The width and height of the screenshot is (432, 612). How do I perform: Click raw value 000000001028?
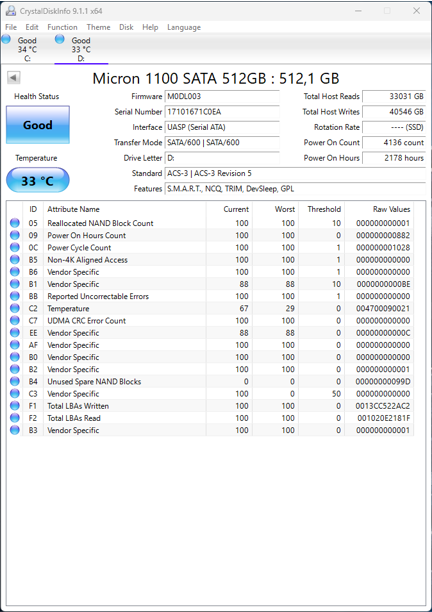pyautogui.click(x=383, y=247)
